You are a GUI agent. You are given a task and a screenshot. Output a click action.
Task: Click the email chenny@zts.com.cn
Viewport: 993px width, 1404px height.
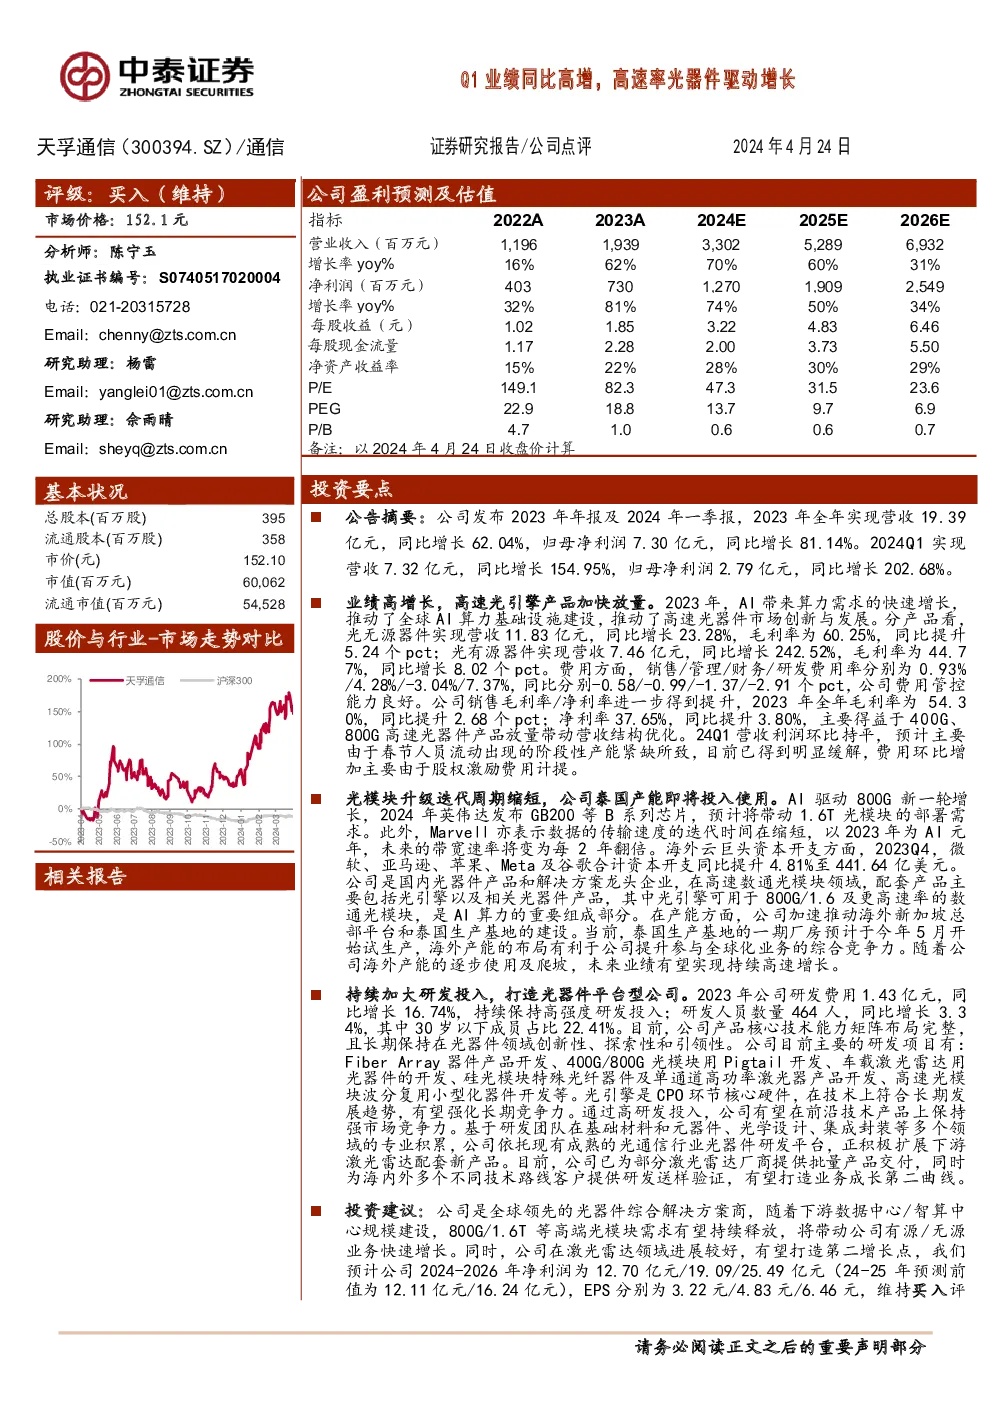[168, 335]
